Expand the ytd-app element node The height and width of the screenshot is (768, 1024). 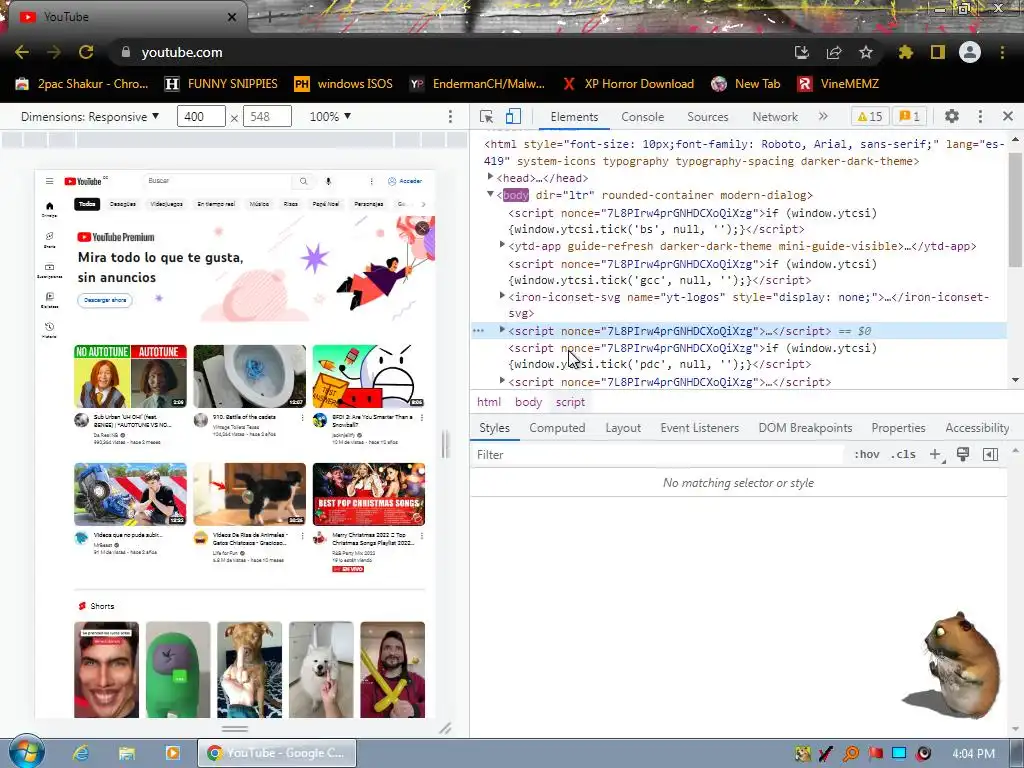(502, 245)
